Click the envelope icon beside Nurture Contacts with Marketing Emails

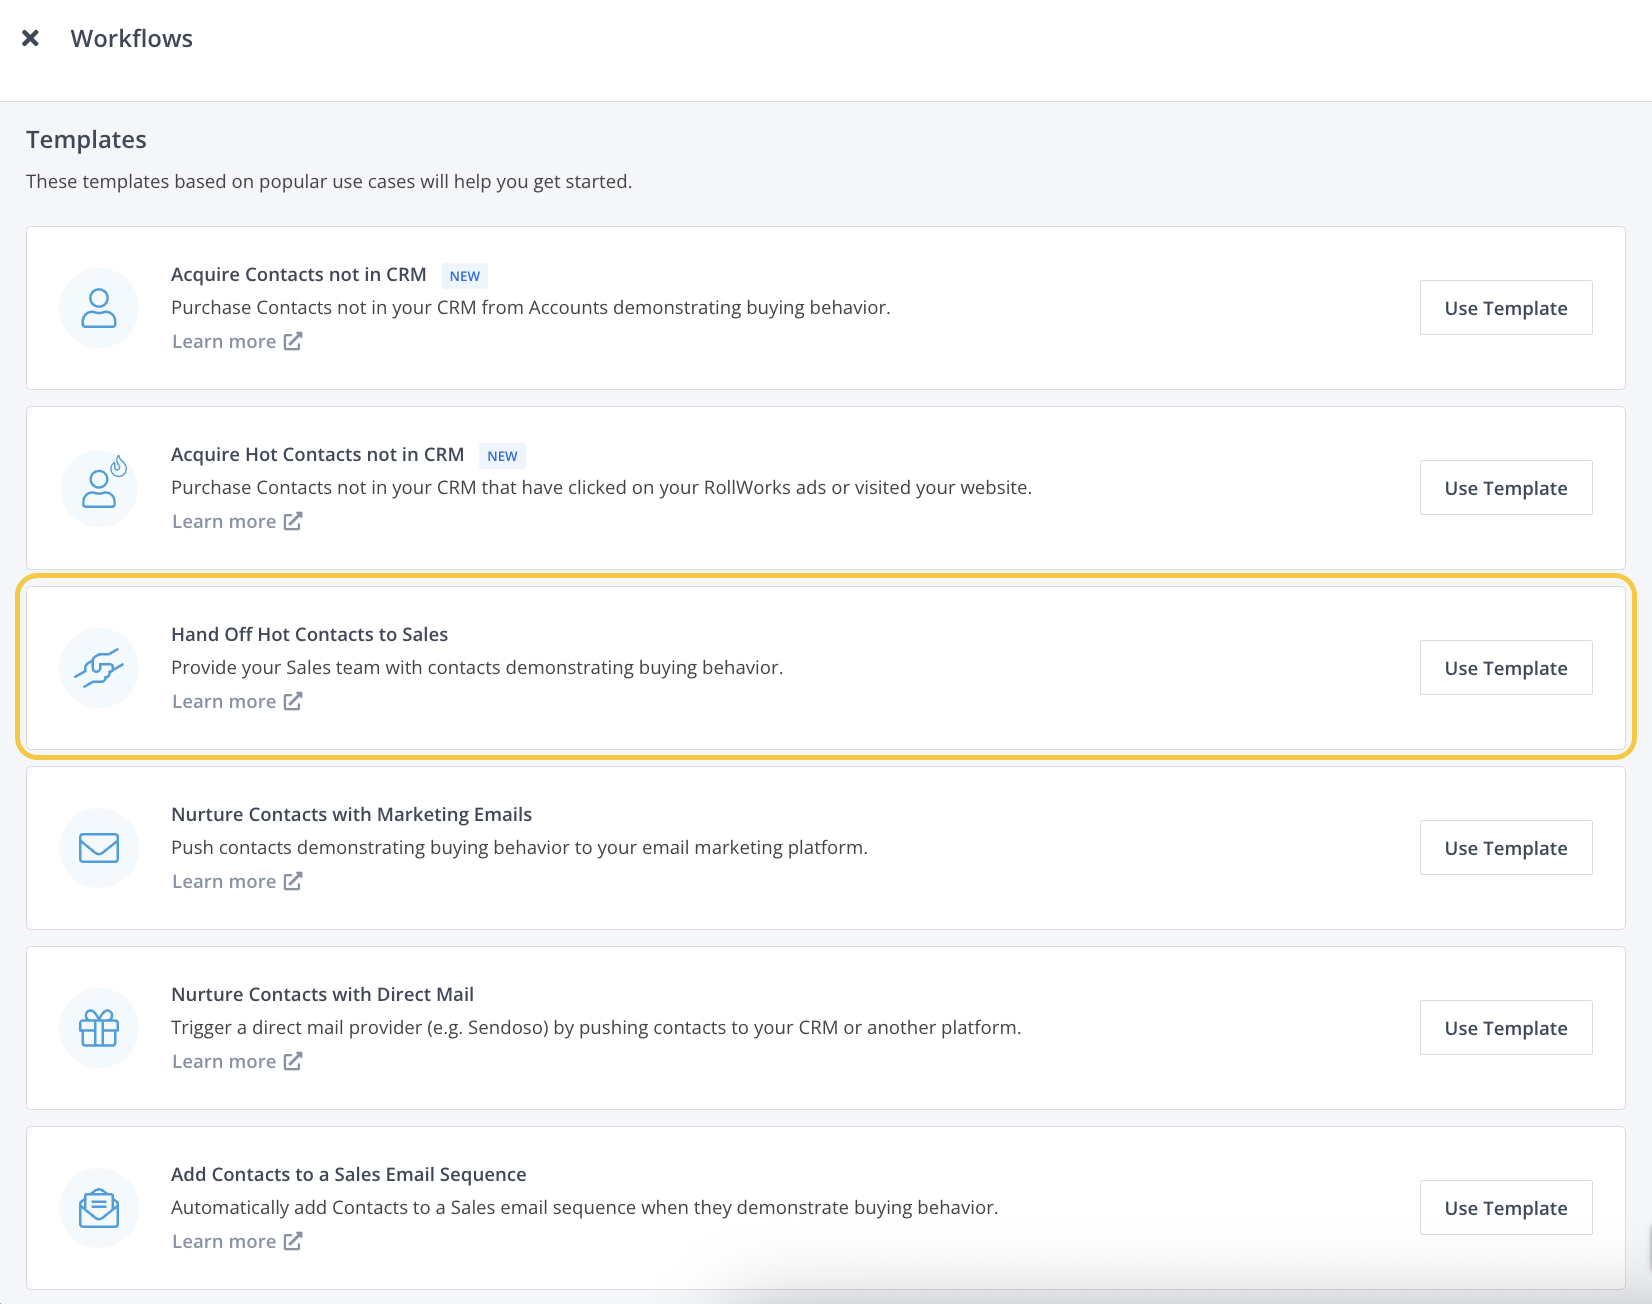coord(99,847)
